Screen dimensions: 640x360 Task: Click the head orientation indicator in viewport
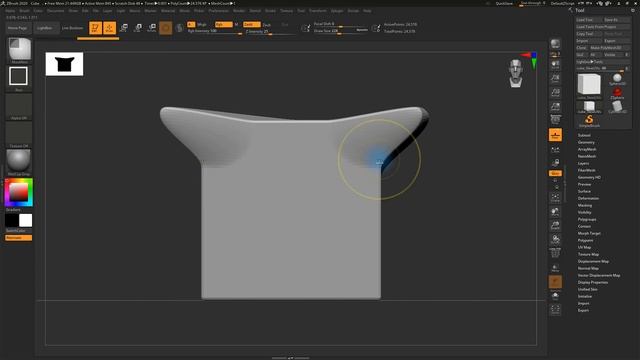point(516,73)
